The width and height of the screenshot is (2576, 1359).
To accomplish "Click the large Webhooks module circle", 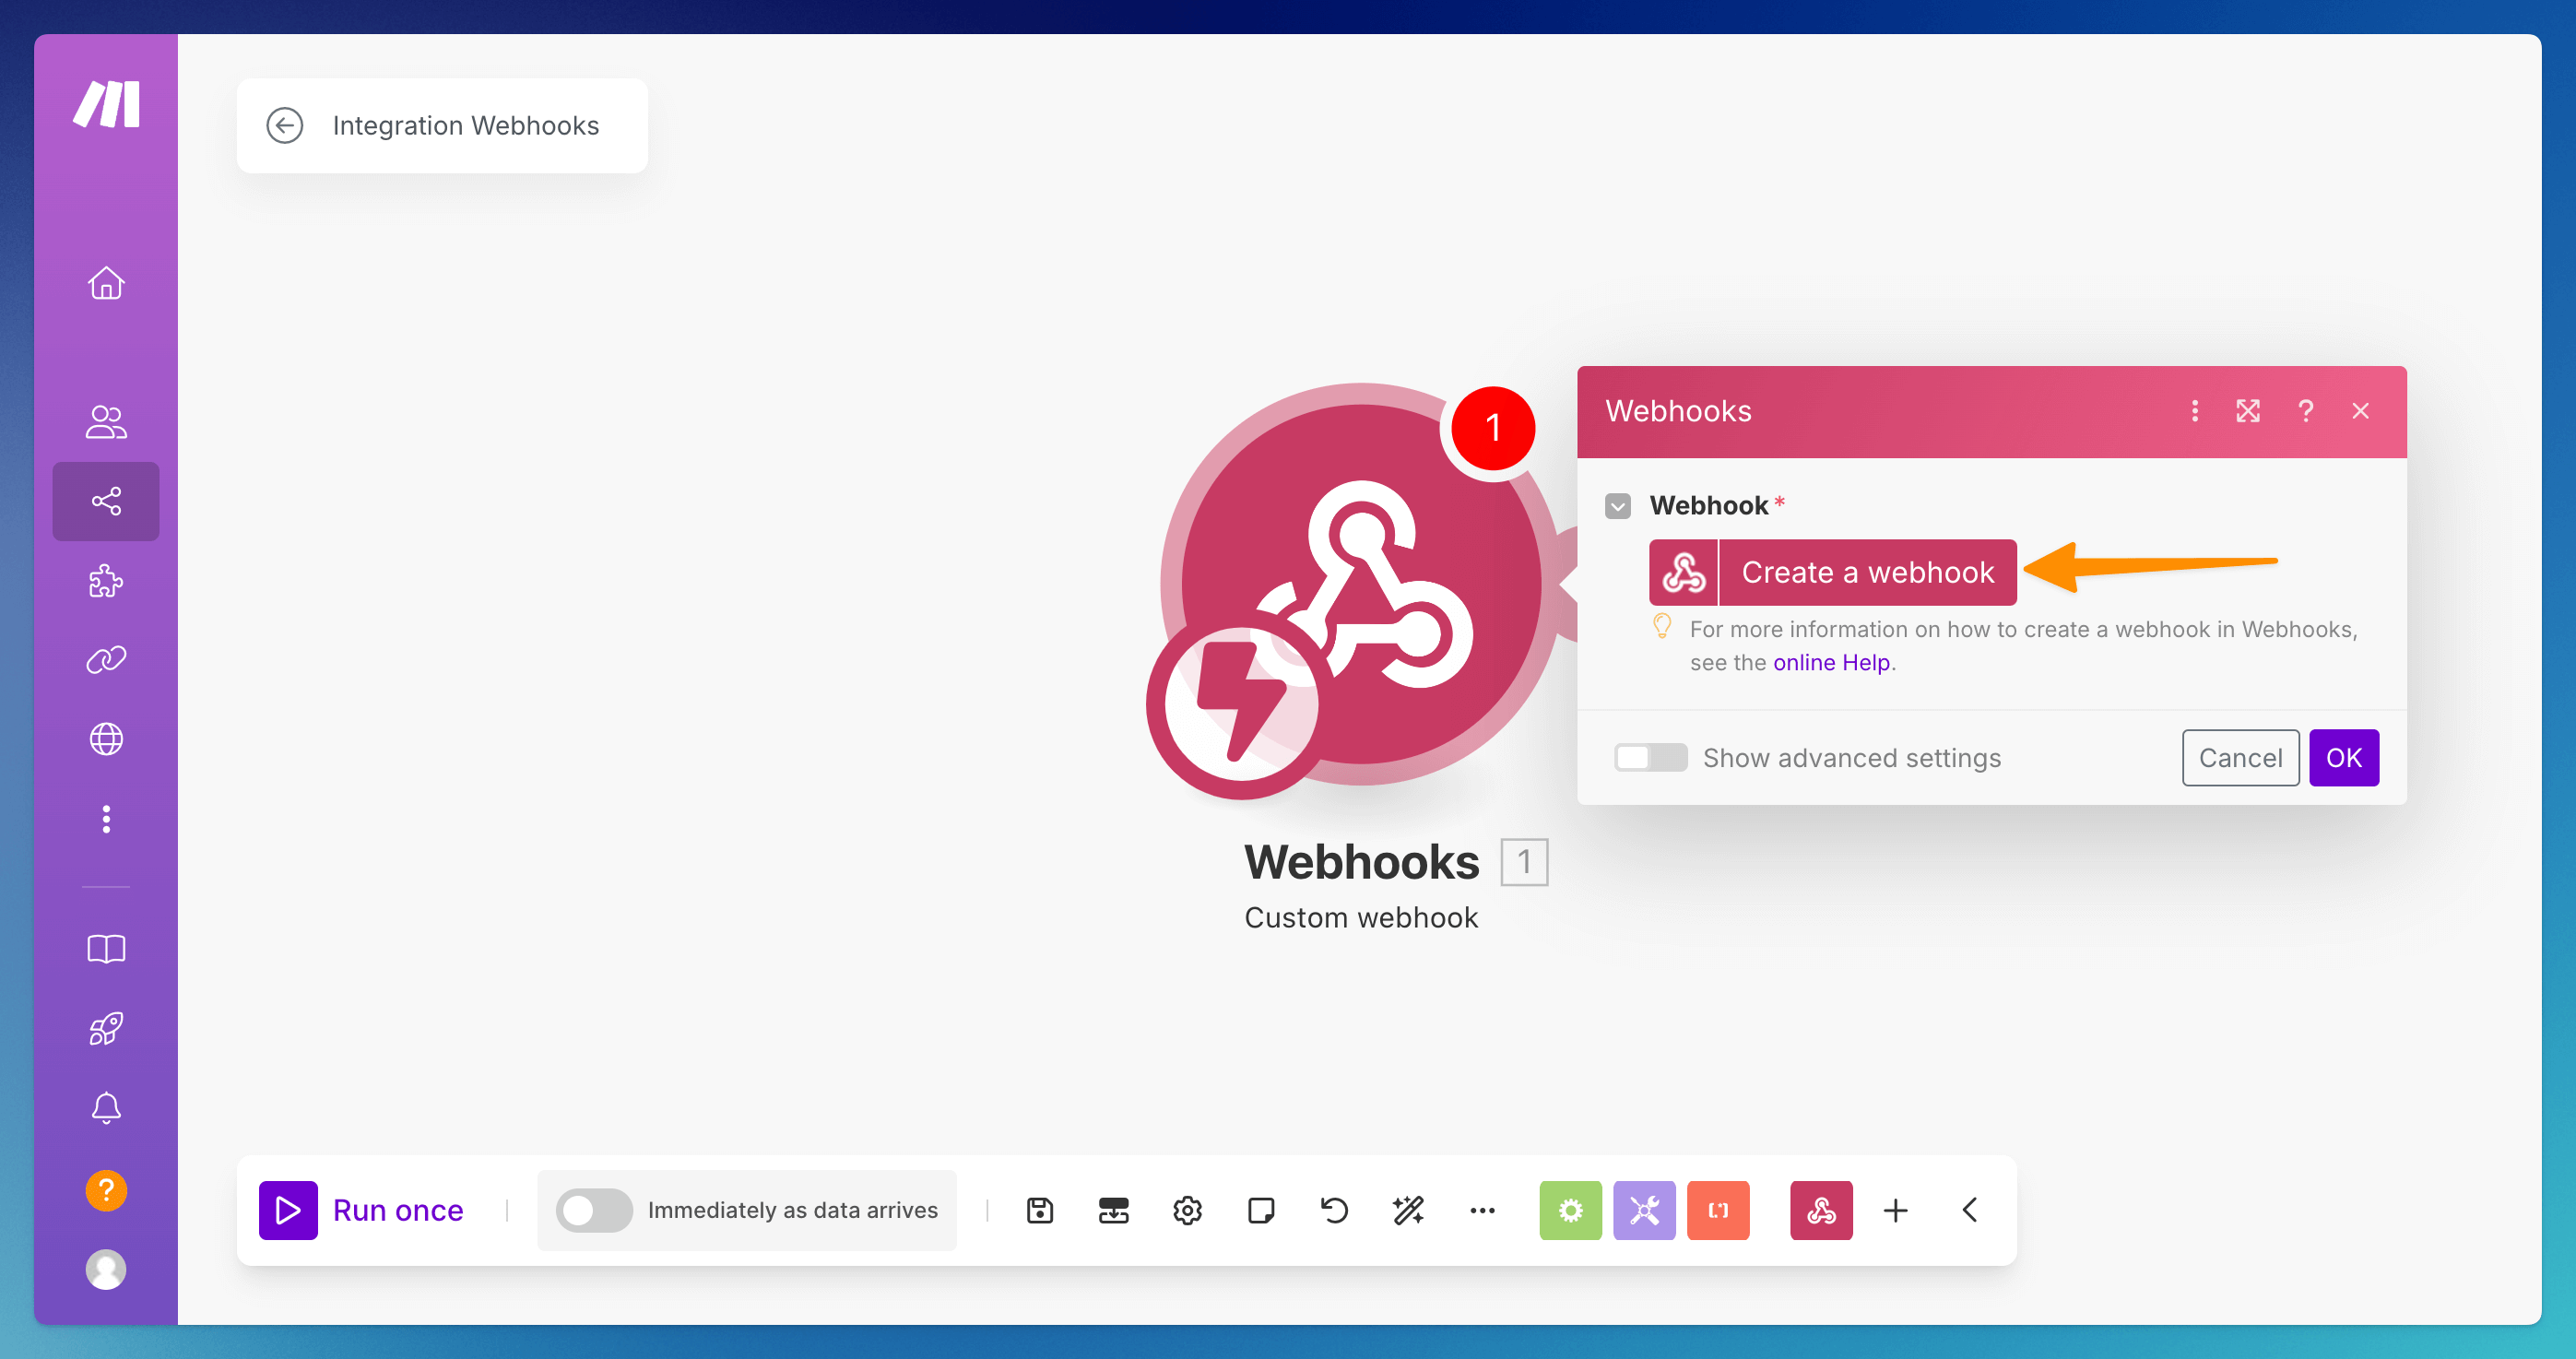I will click(1360, 585).
